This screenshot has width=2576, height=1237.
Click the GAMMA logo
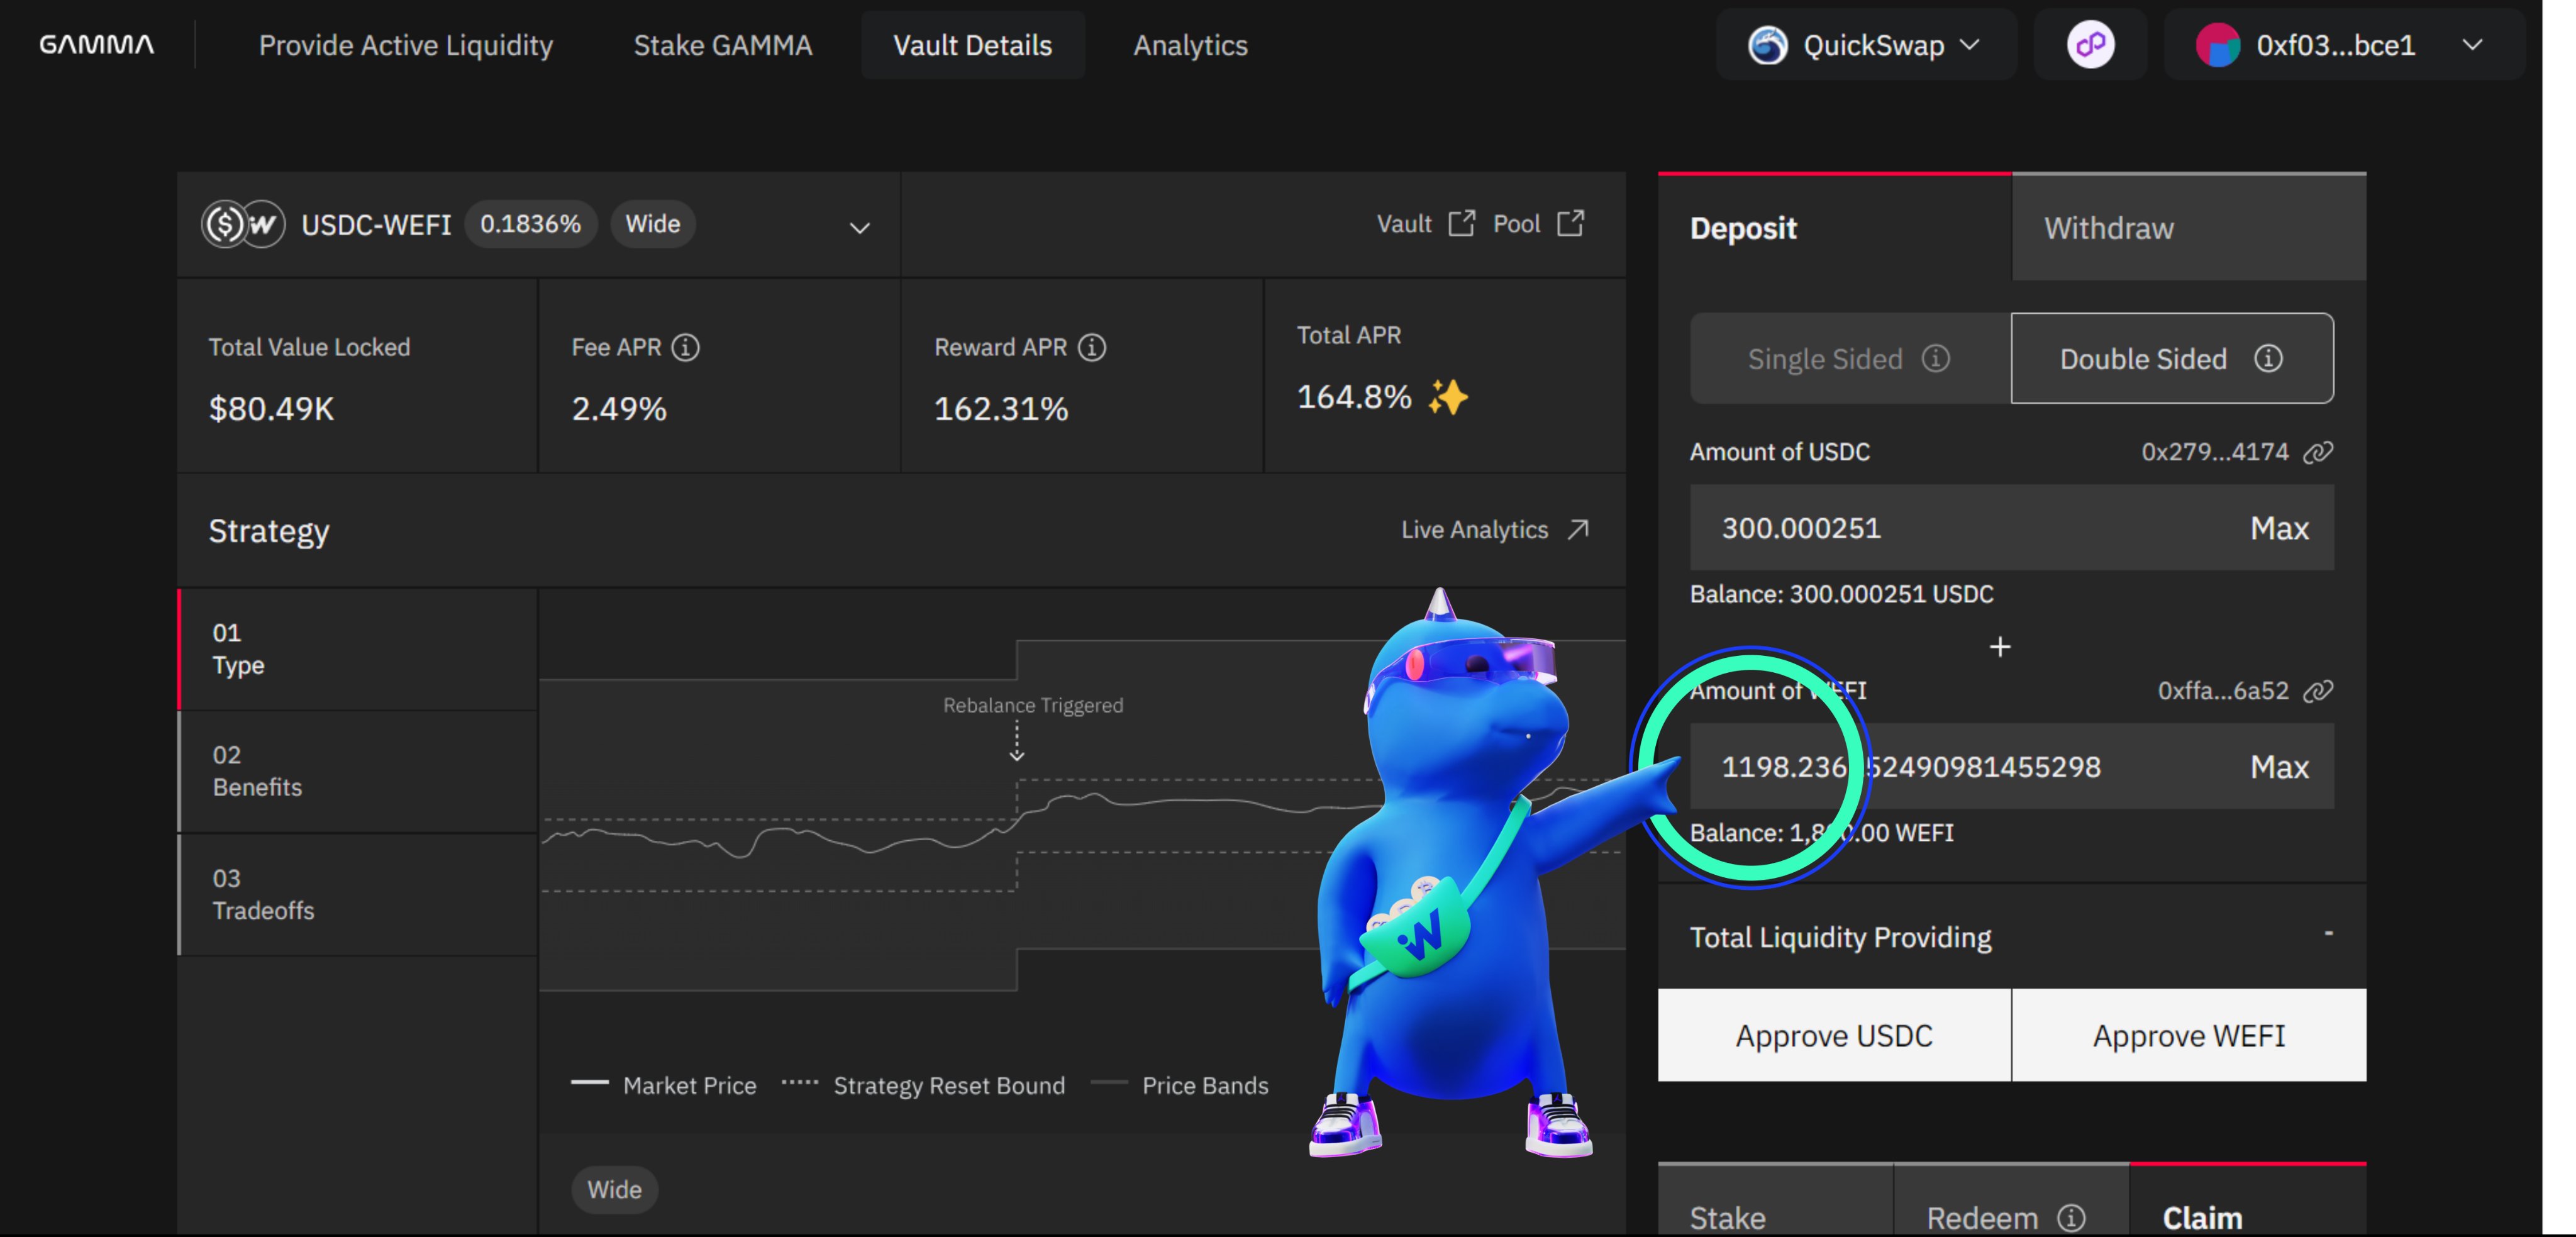[x=96, y=45]
